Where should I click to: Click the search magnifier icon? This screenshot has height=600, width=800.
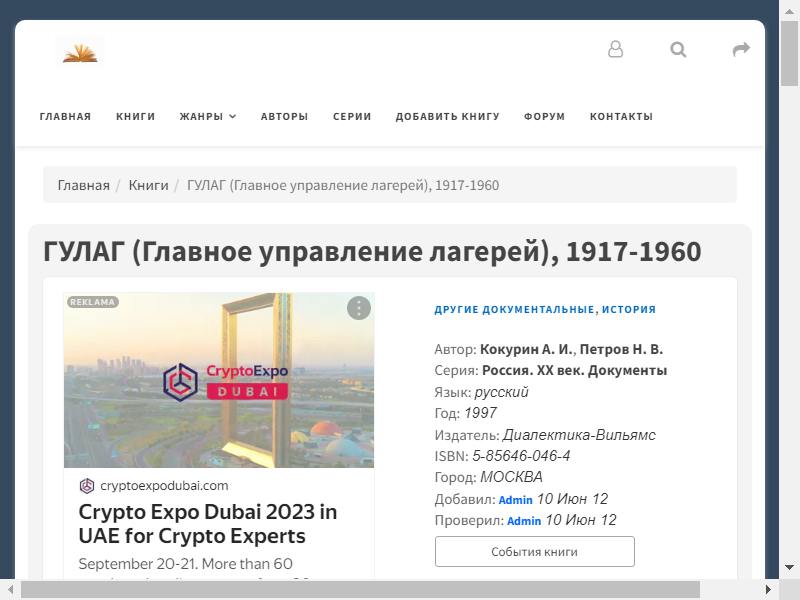point(678,49)
